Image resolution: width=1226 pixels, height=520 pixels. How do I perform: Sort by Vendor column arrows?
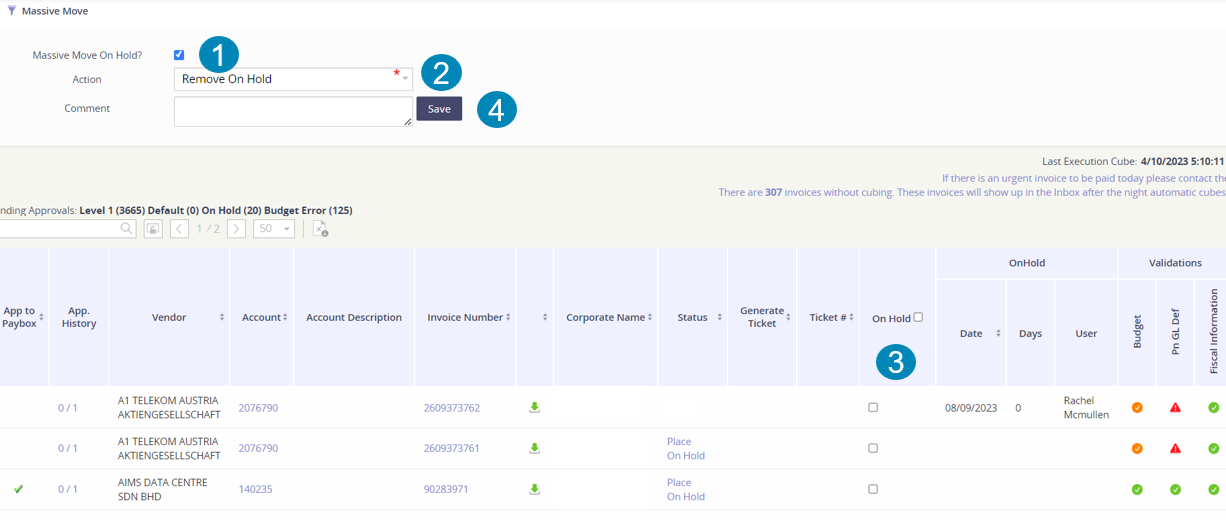coord(221,317)
